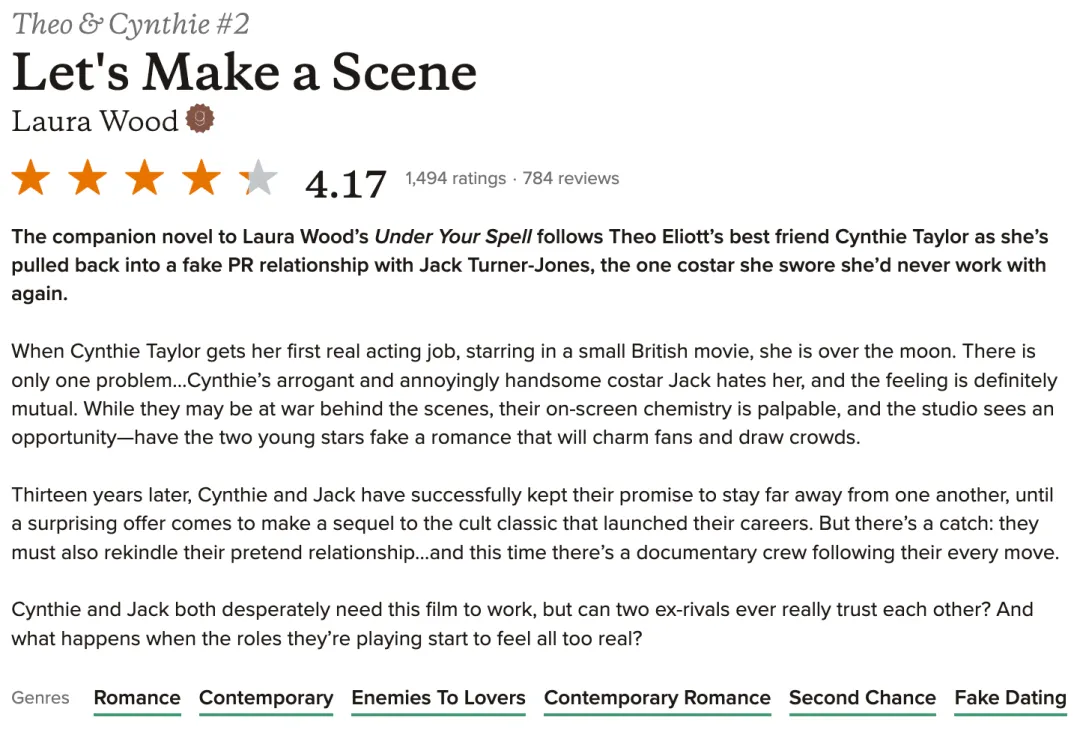1080x738 pixels.
Task: Click the bold companion novel summary paragraph
Action: (529, 265)
